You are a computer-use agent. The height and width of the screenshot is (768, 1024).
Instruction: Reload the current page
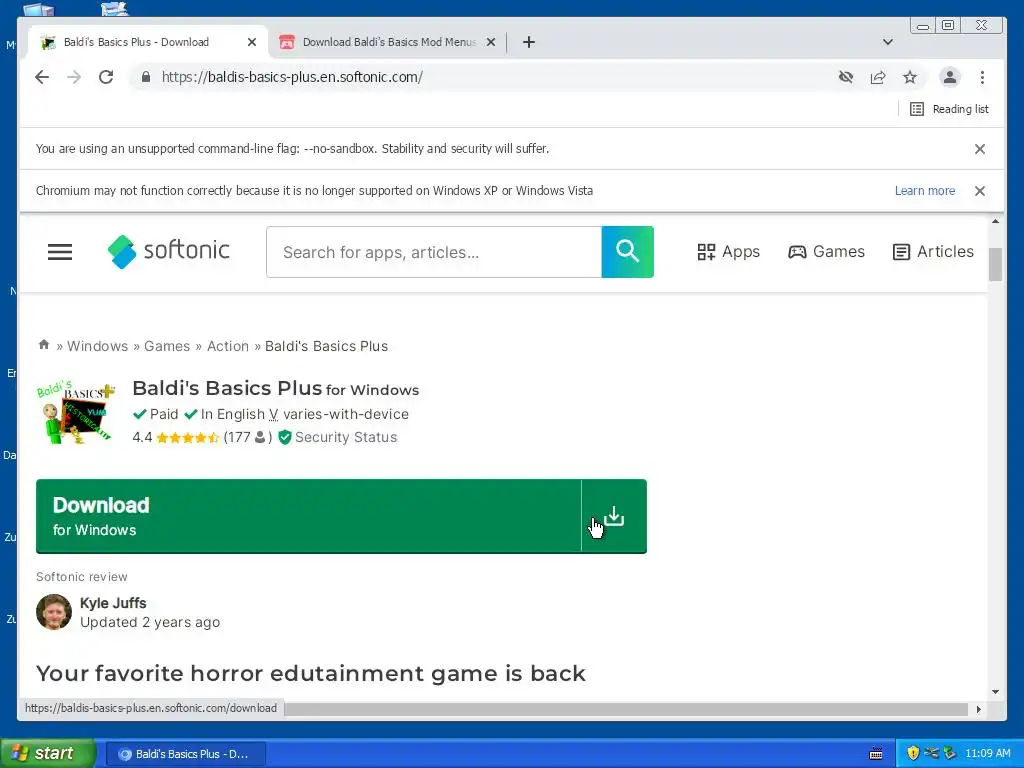106,77
